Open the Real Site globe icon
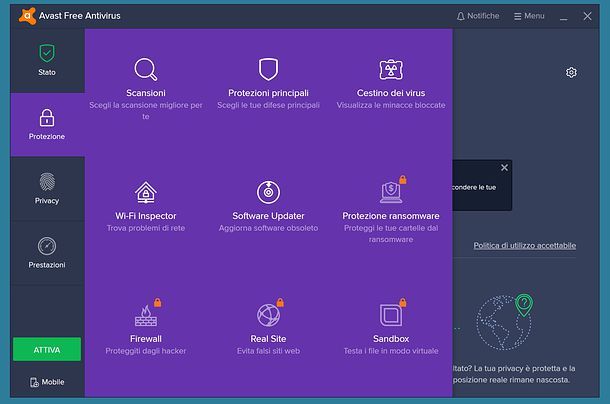Viewport: 610px width, 404px height. (x=268, y=315)
